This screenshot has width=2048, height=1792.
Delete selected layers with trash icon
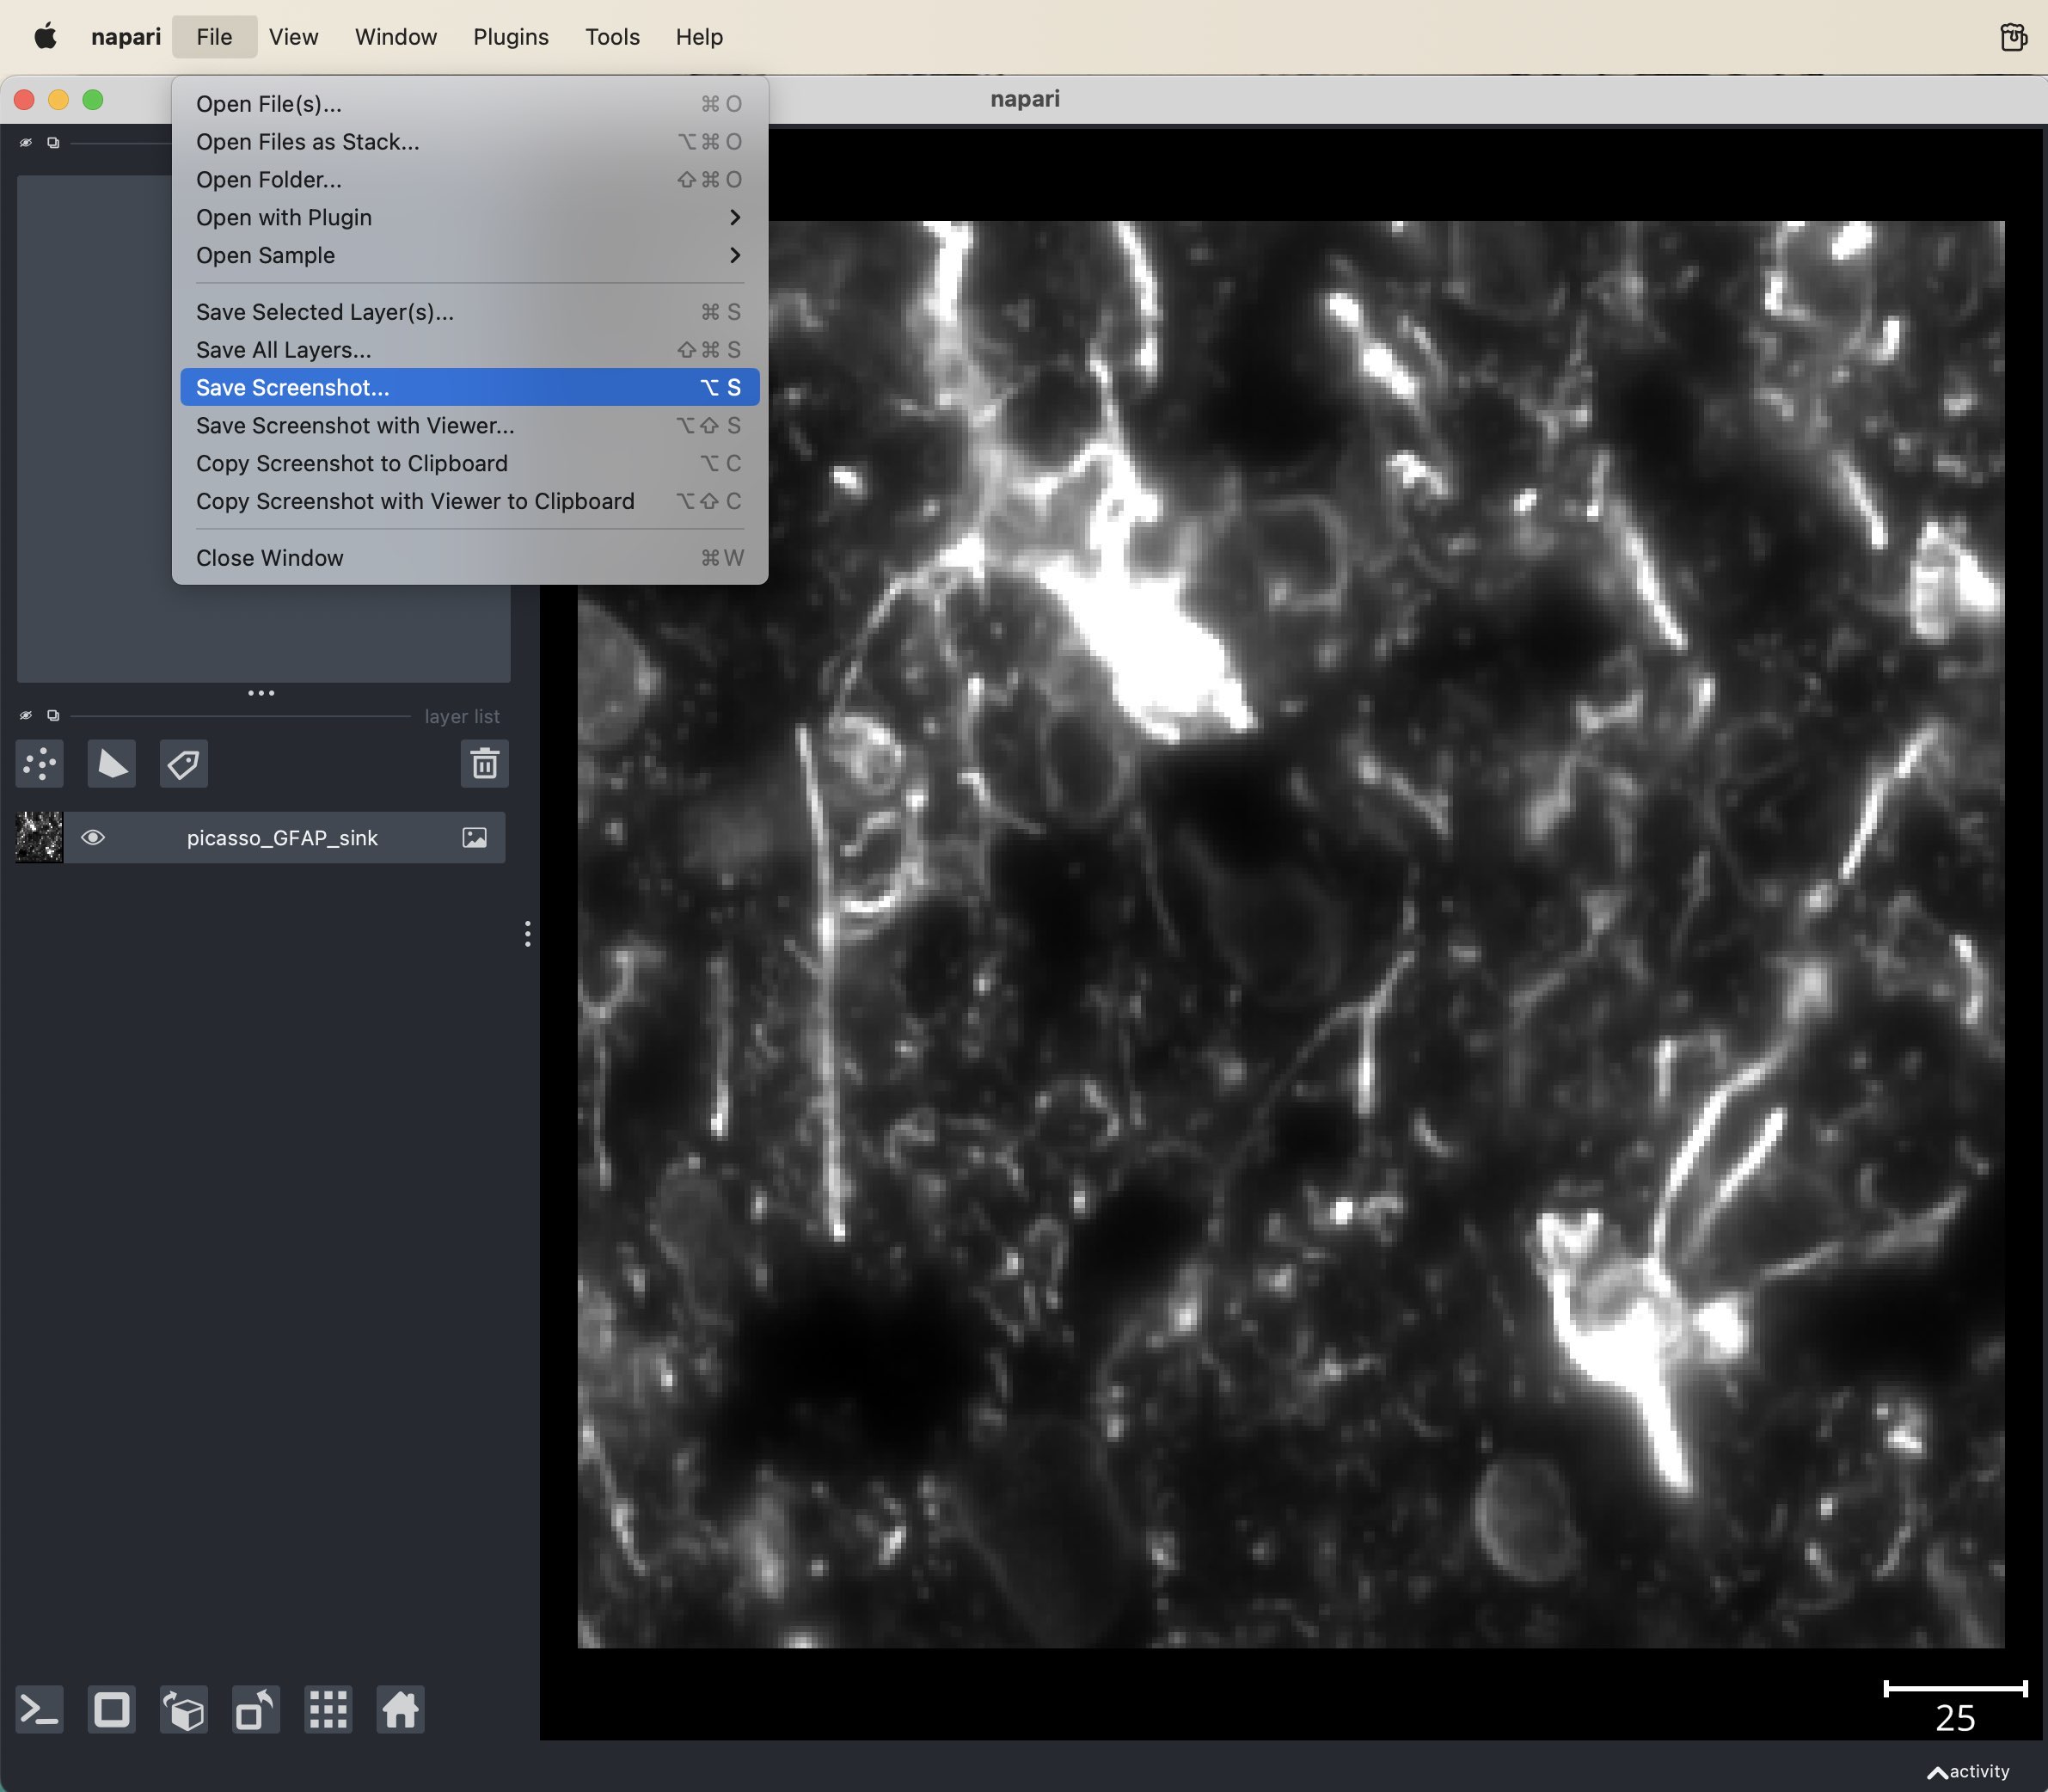[x=485, y=764]
